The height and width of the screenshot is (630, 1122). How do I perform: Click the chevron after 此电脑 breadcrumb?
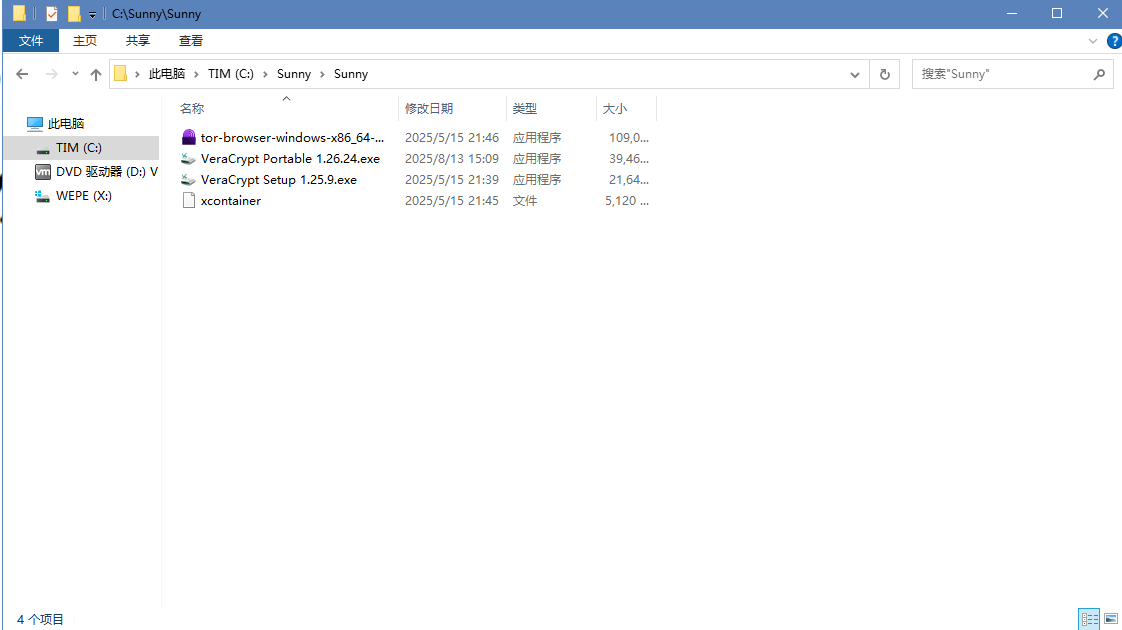[196, 74]
